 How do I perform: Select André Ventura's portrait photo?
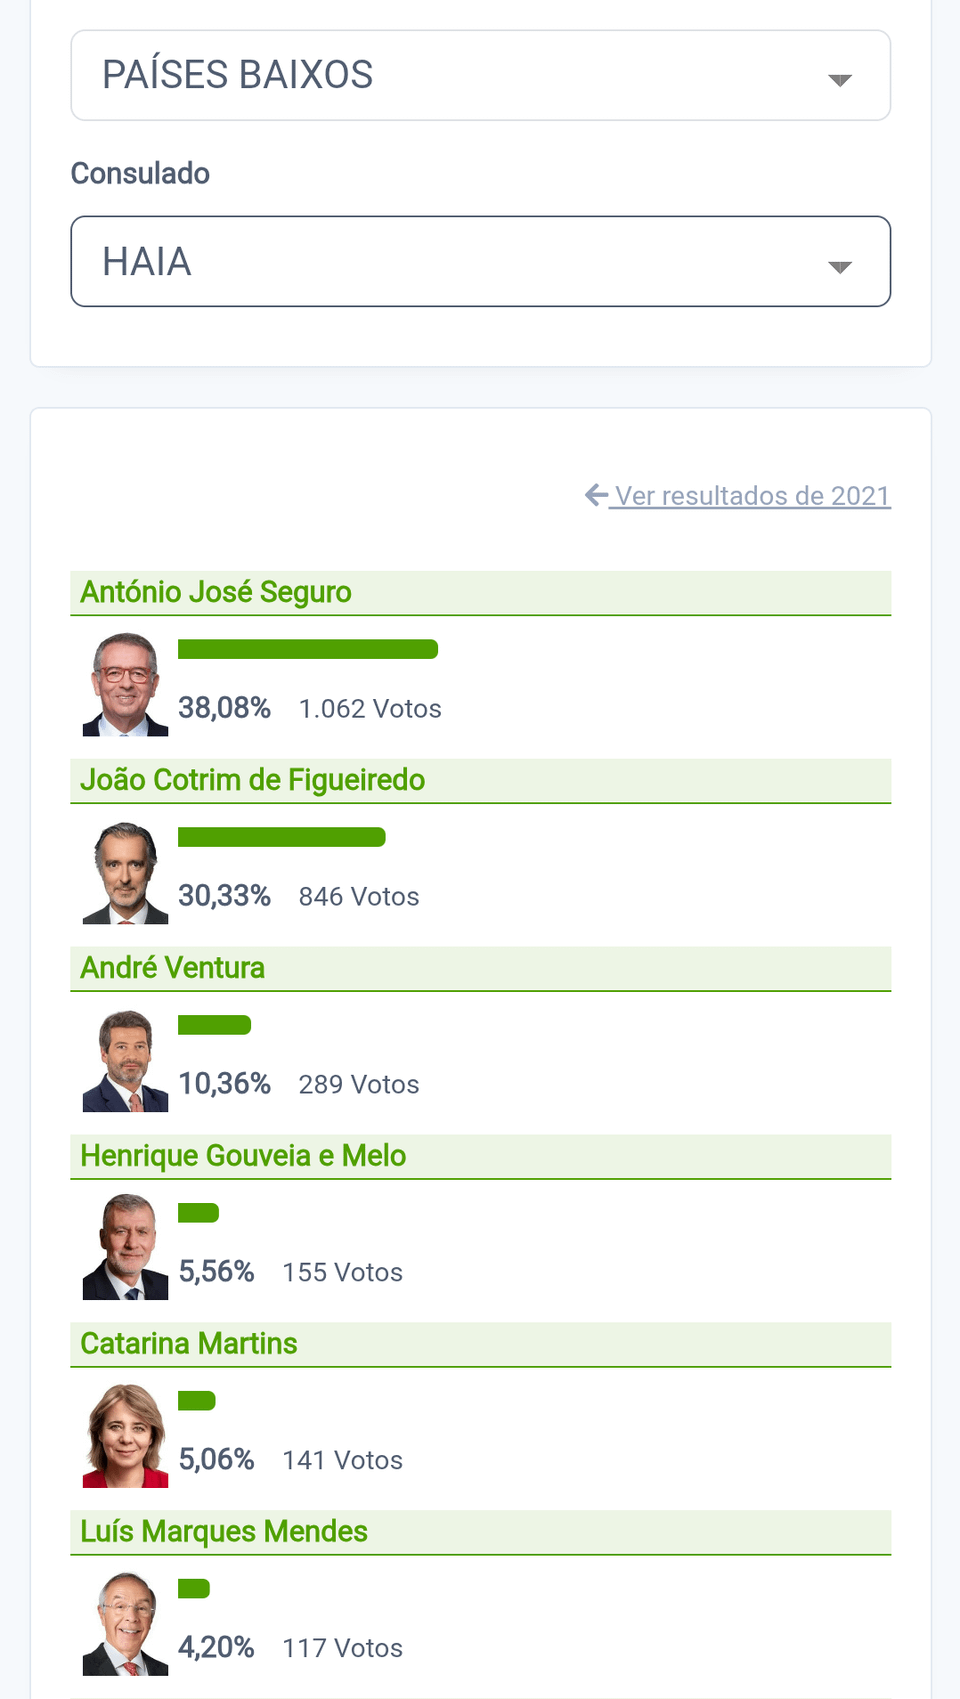pos(125,1061)
